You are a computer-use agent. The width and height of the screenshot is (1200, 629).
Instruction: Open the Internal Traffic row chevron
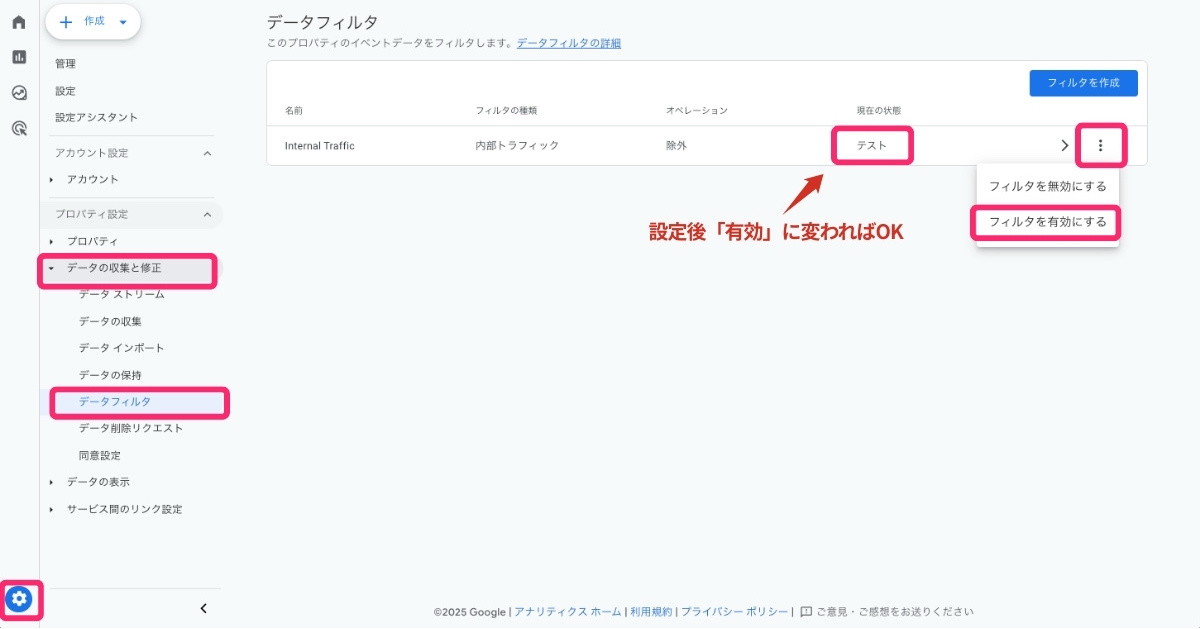1064,145
